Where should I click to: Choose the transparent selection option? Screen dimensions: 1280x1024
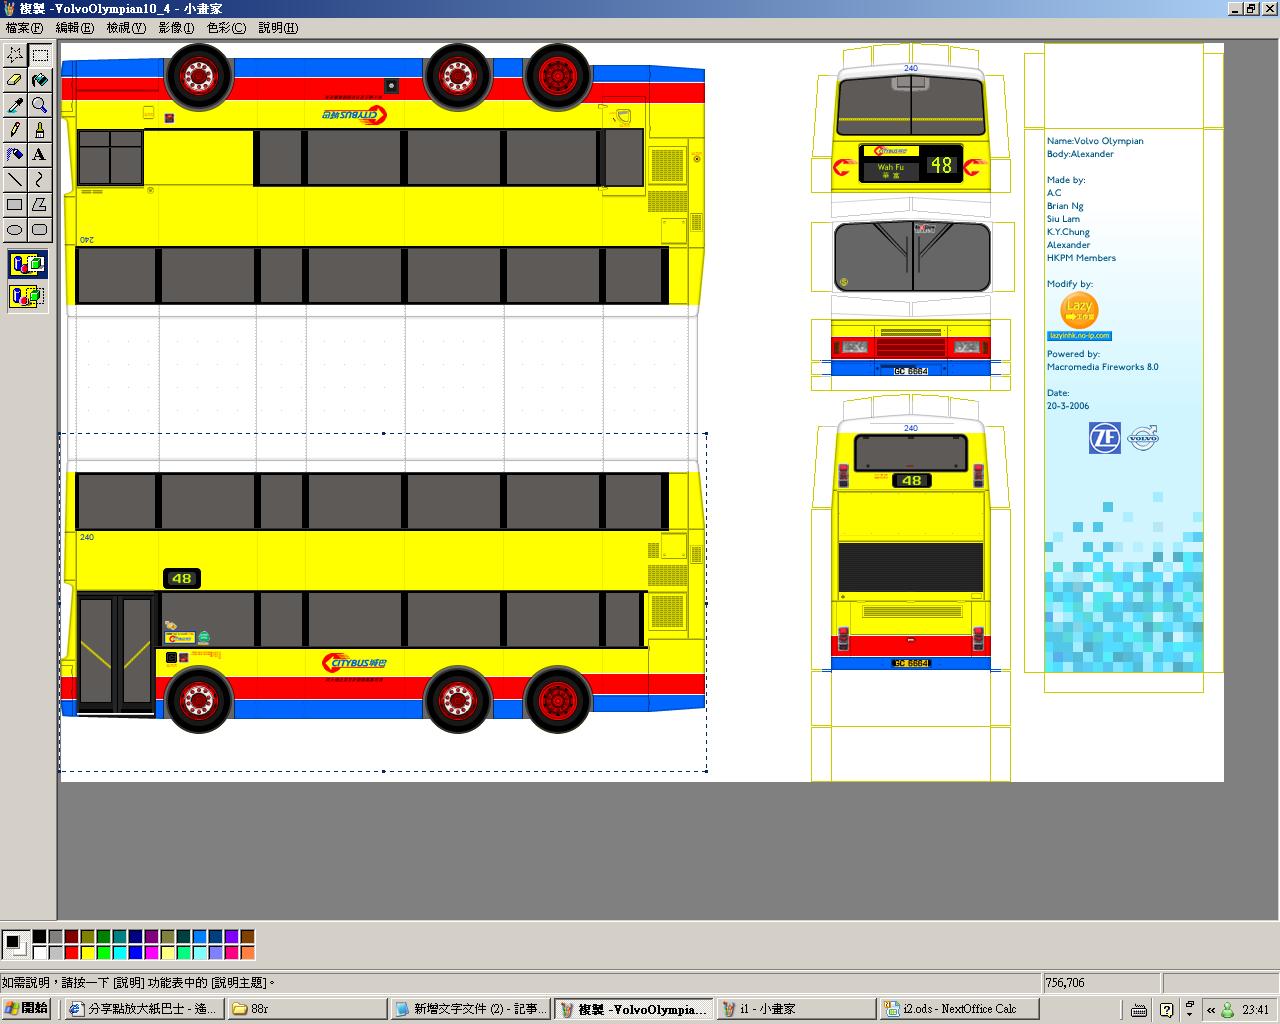pyautogui.click(x=28, y=296)
